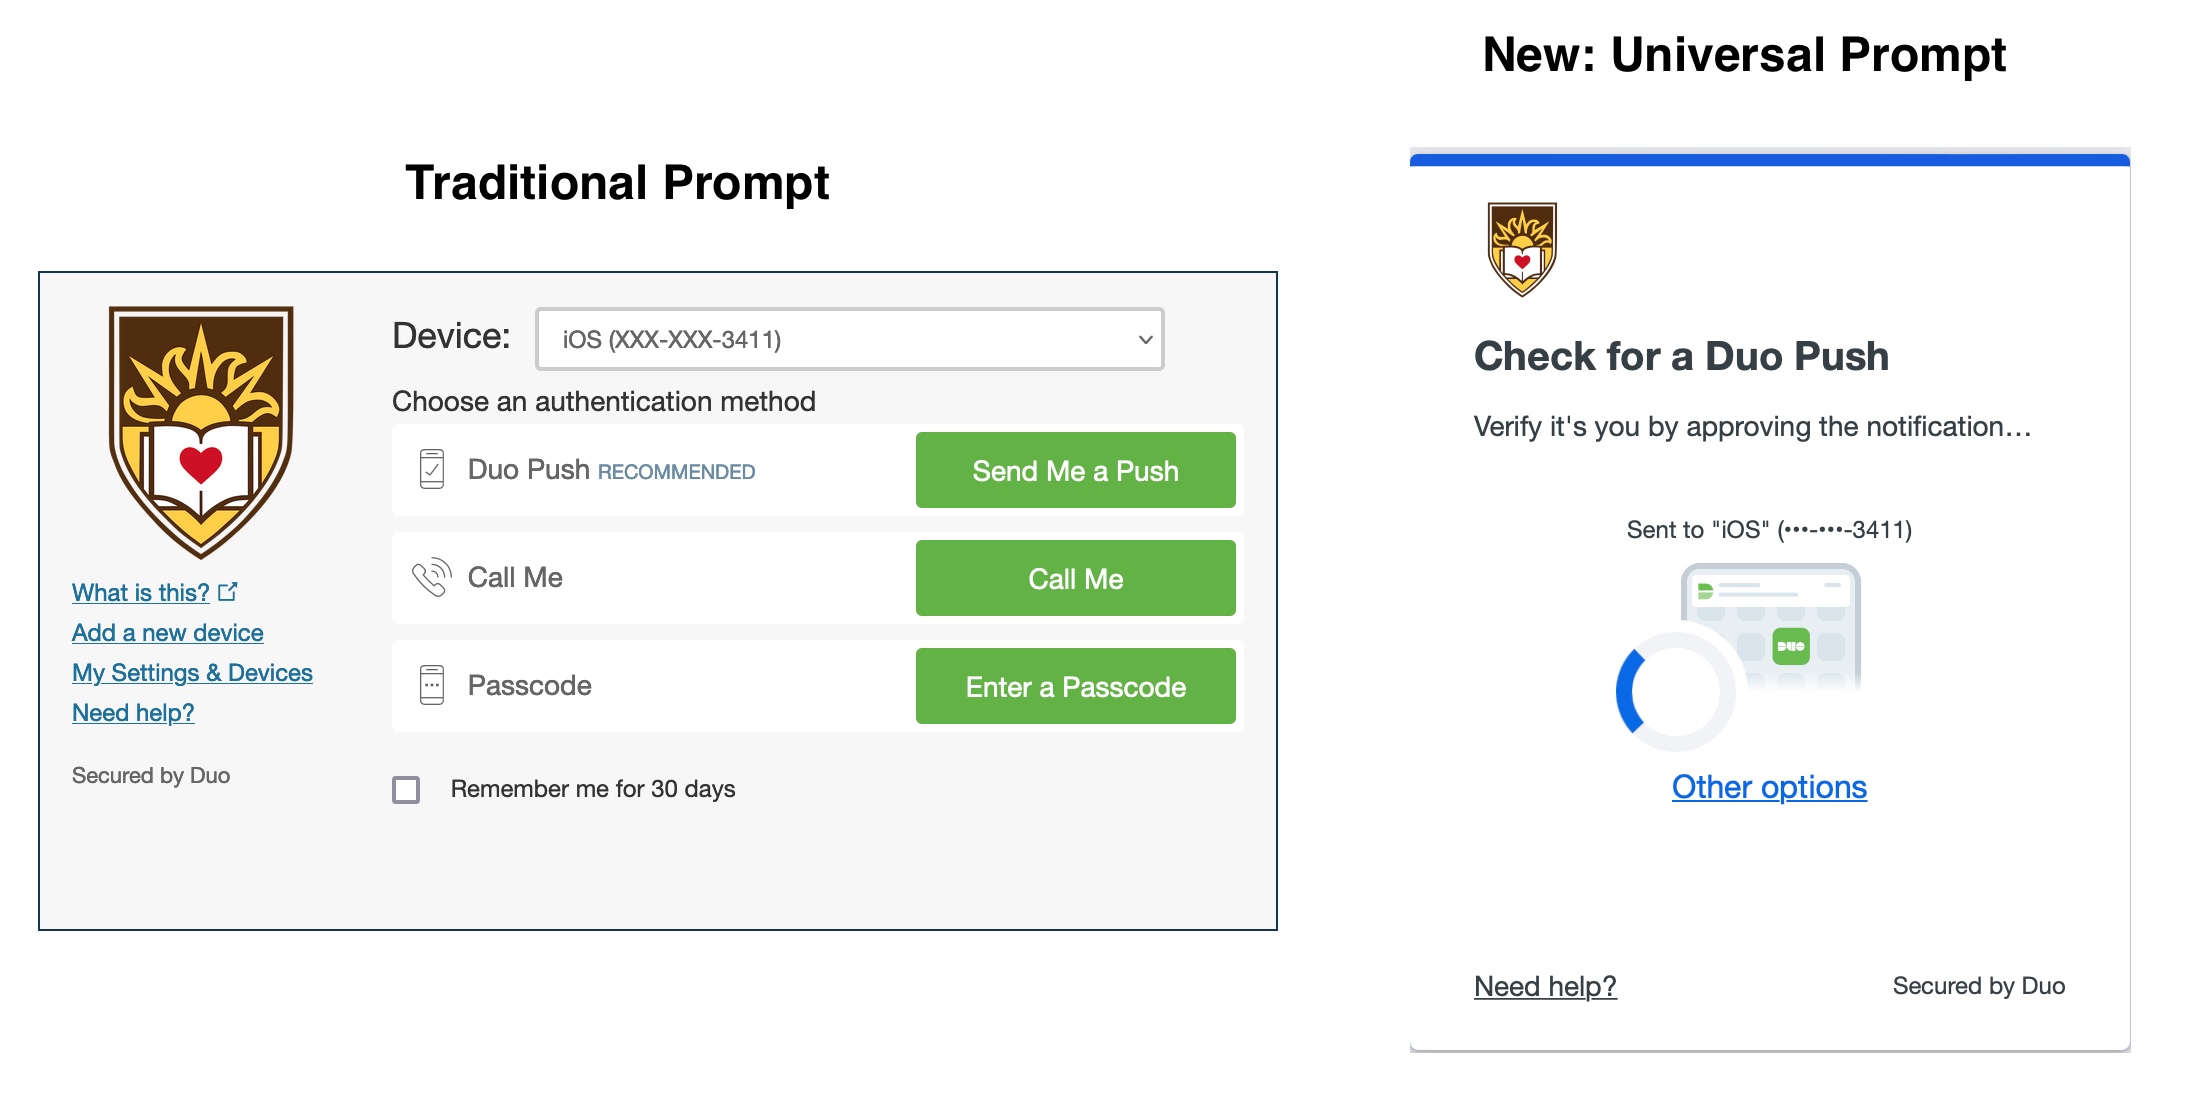The height and width of the screenshot is (1100, 2200).
Task: Open Add a new device link
Action: pyautogui.click(x=168, y=633)
